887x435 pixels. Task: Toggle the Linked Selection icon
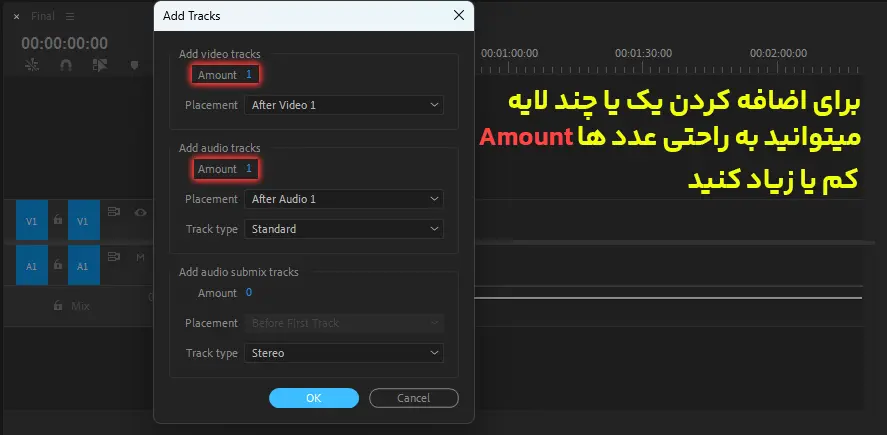(100, 65)
